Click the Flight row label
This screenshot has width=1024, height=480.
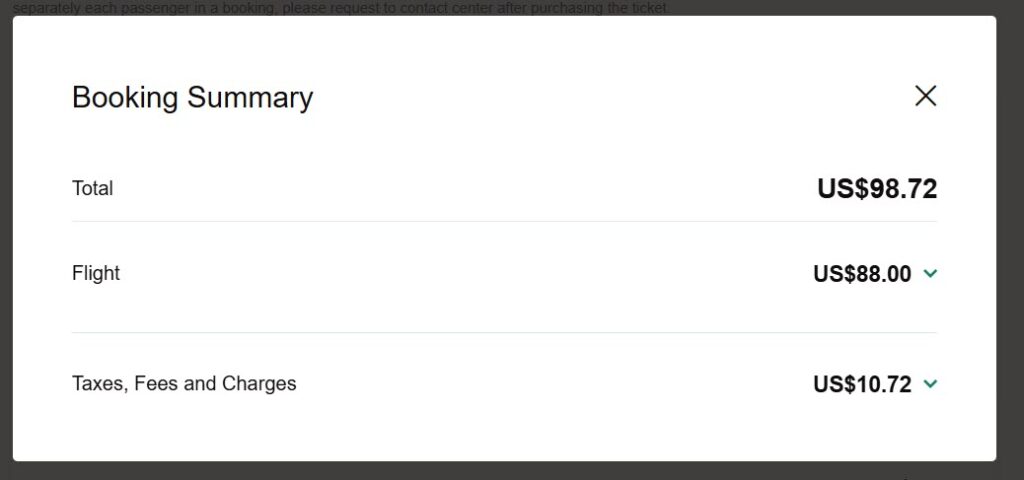[96, 273]
